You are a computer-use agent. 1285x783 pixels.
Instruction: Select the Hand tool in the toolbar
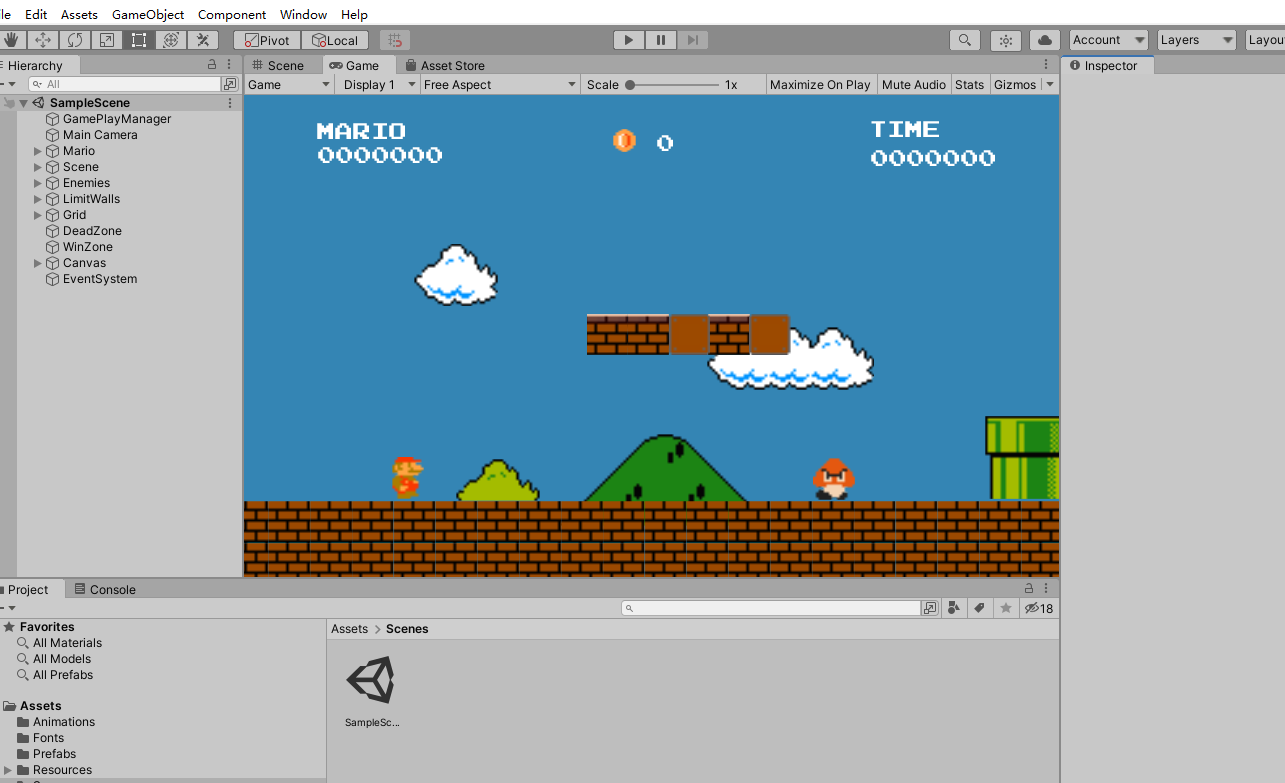(12, 40)
